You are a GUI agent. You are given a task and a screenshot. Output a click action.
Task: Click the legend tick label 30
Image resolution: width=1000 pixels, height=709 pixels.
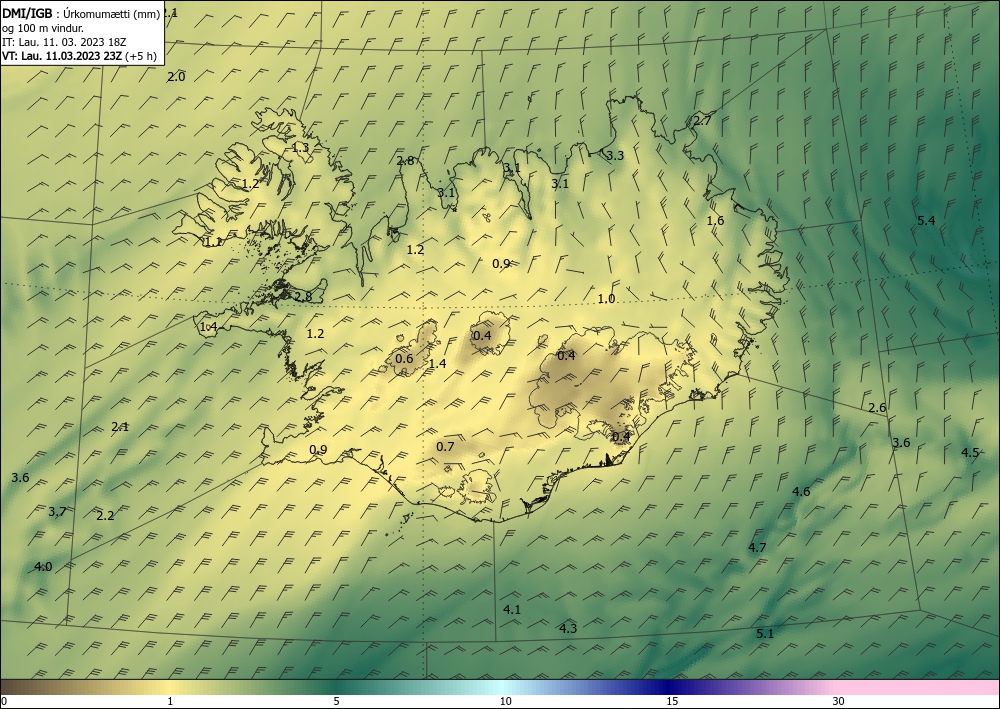(x=839, y=701)
